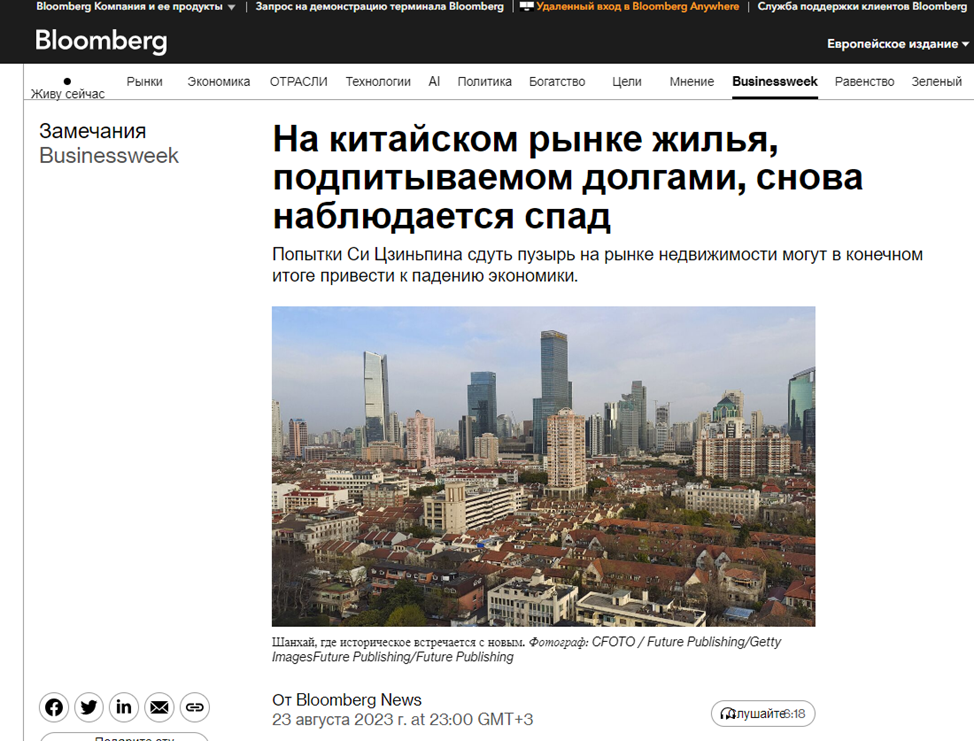Open the Технологии section
This screenshot has height=741, width=974.
[378, 81]
